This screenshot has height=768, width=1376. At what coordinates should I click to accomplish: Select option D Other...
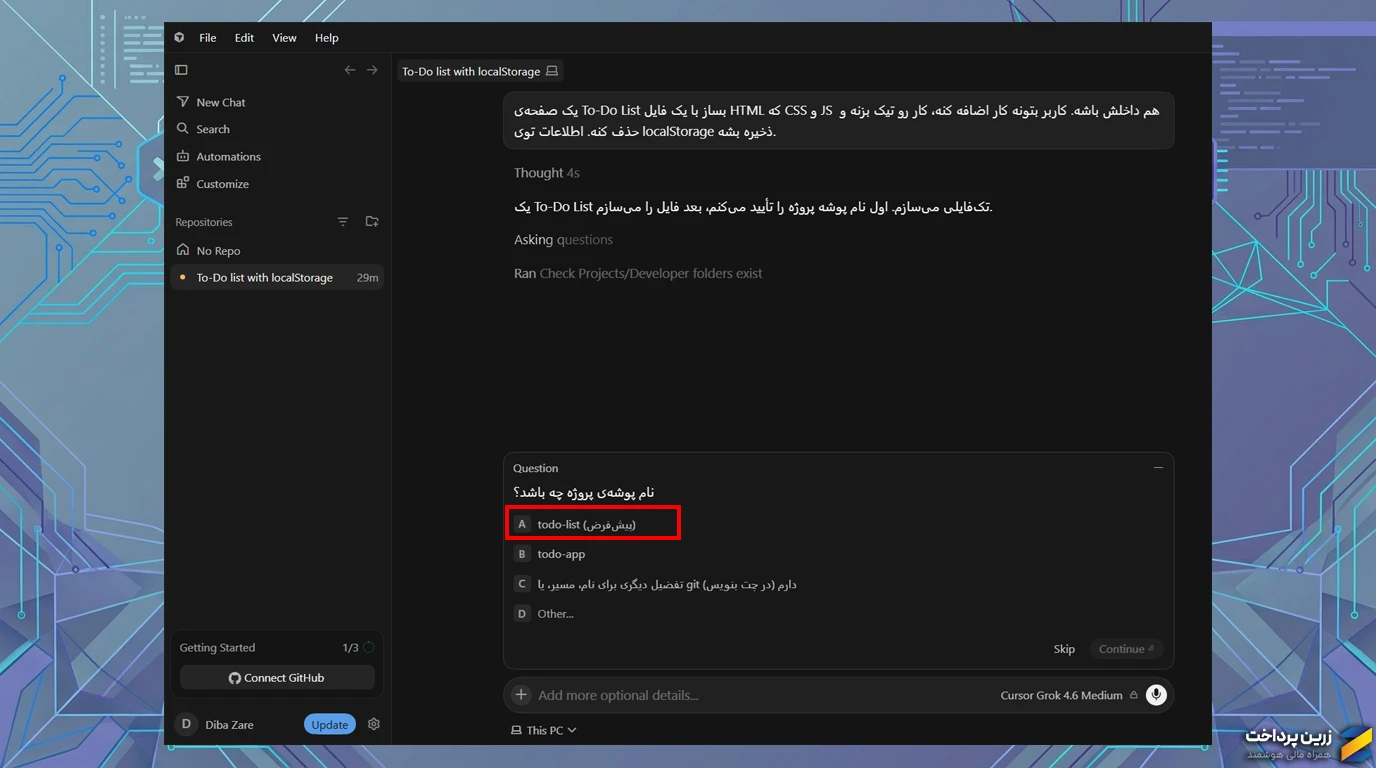[838, 614]
